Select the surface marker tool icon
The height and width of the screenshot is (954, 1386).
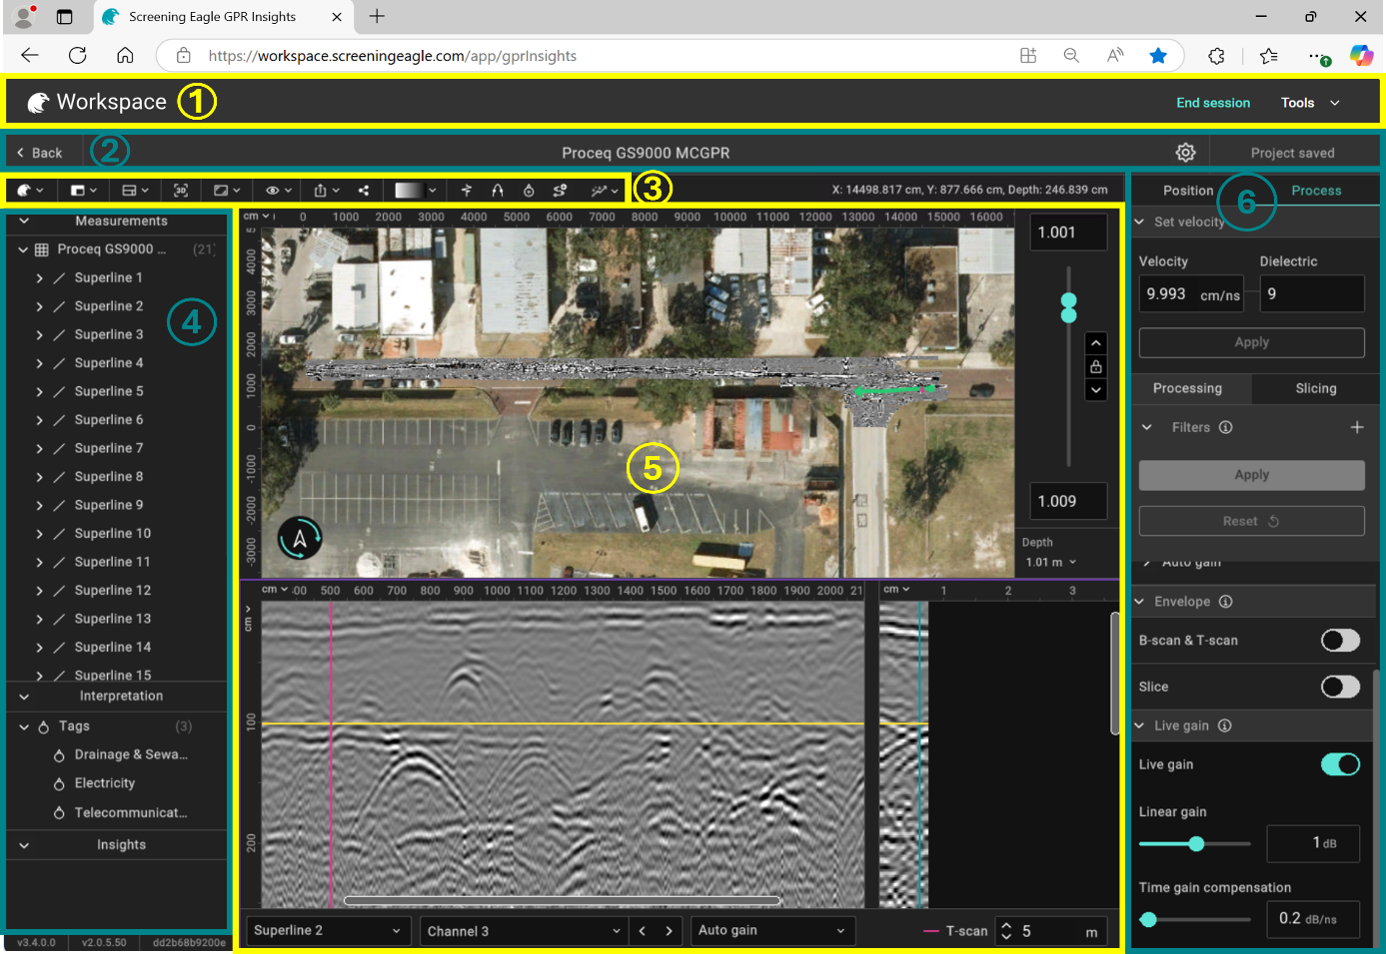(466, 190)
